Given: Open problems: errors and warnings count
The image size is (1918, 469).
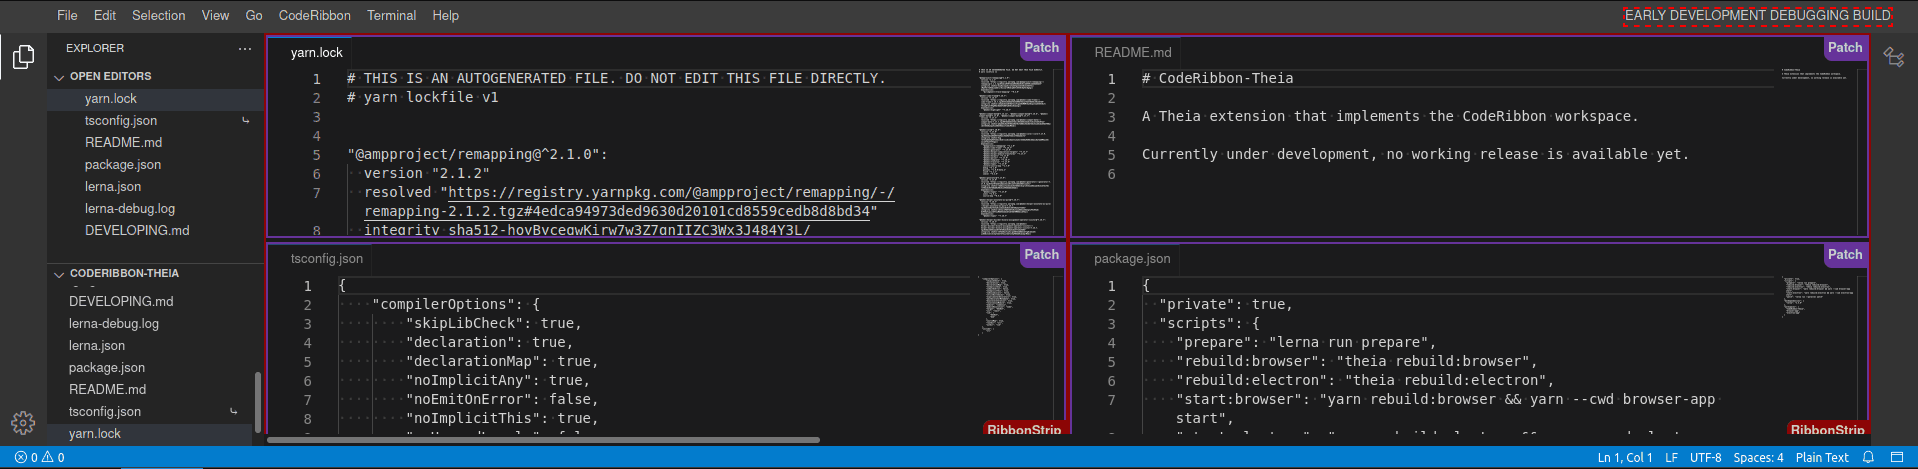Looking at the screenshot, I should click(x=40, y=458).
